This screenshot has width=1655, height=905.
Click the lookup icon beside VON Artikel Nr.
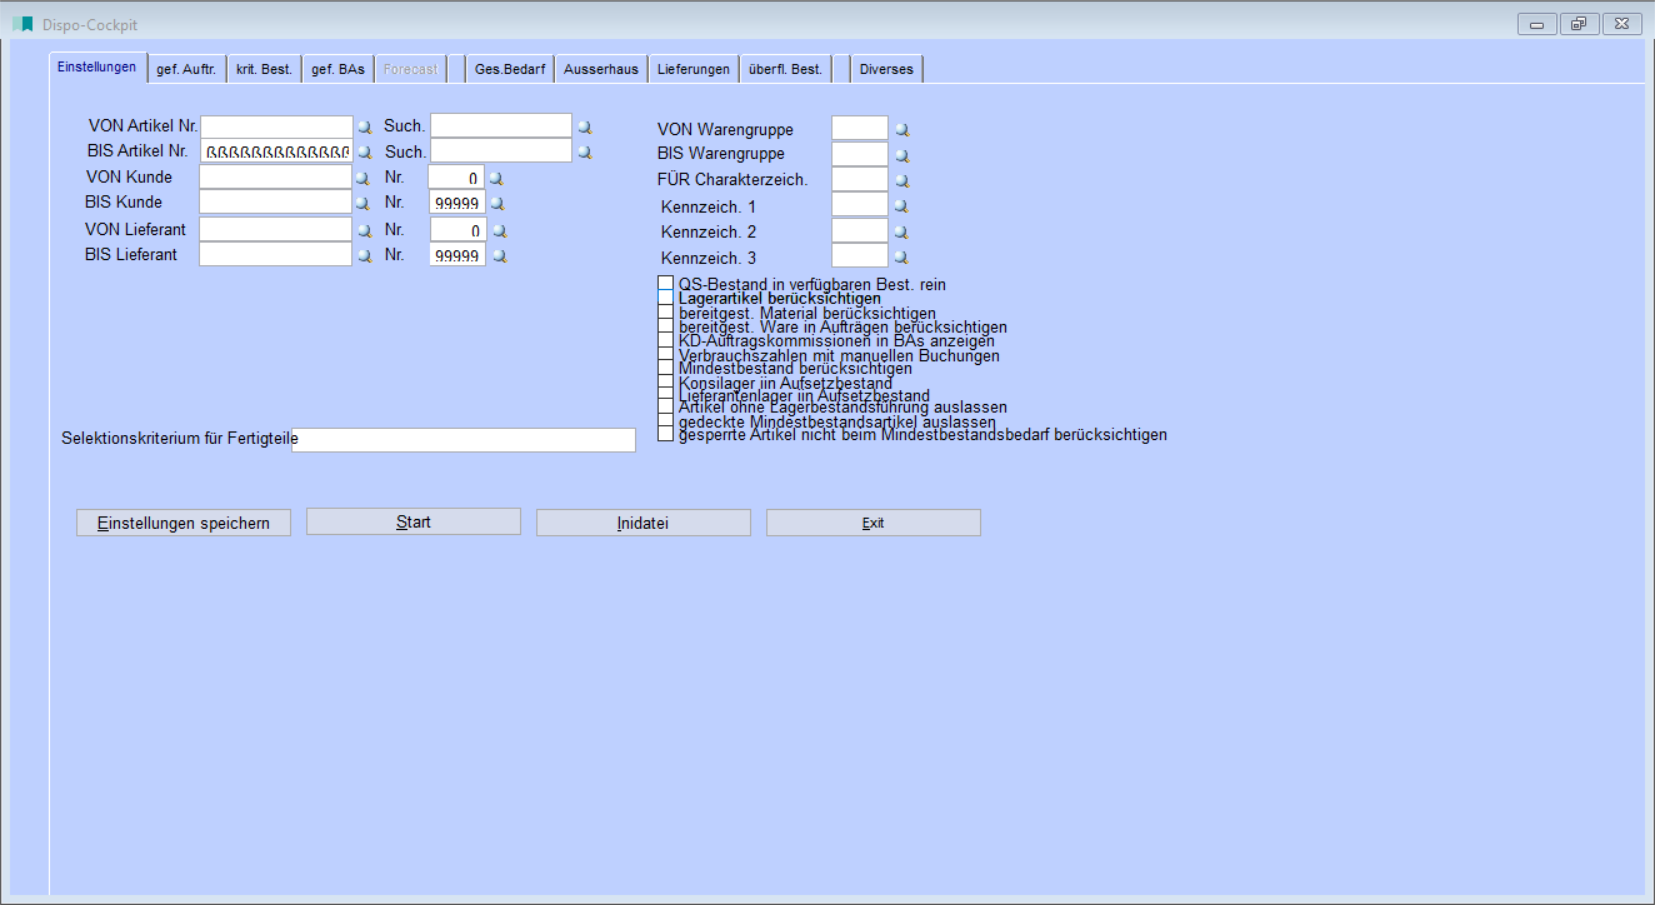(365, 127)
